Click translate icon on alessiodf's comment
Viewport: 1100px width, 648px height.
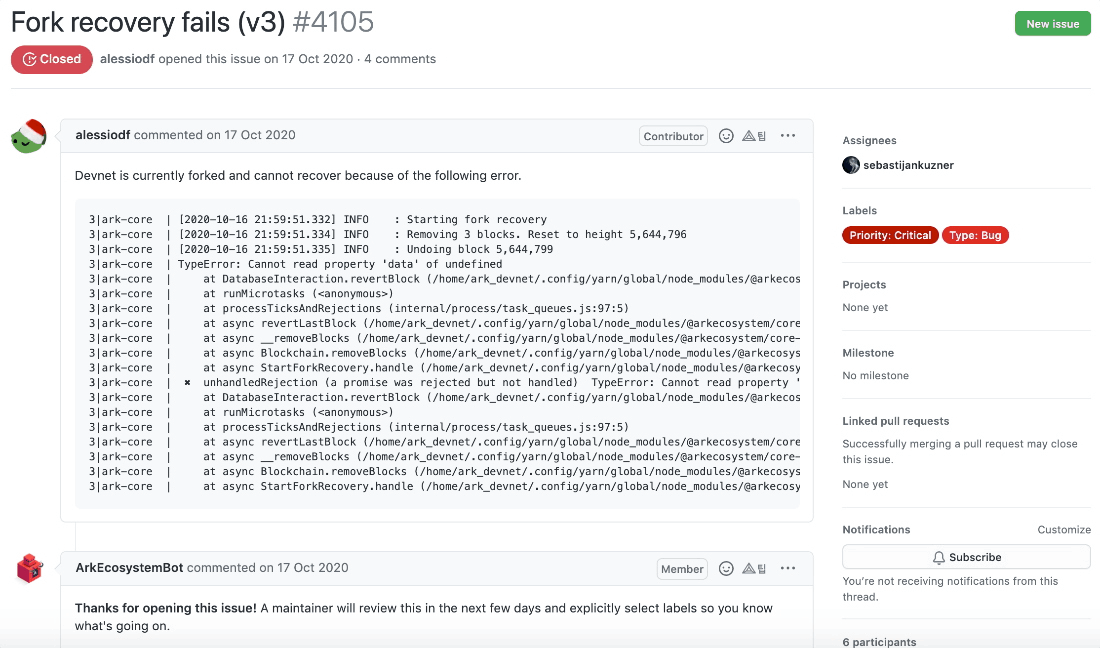[754, 136]
